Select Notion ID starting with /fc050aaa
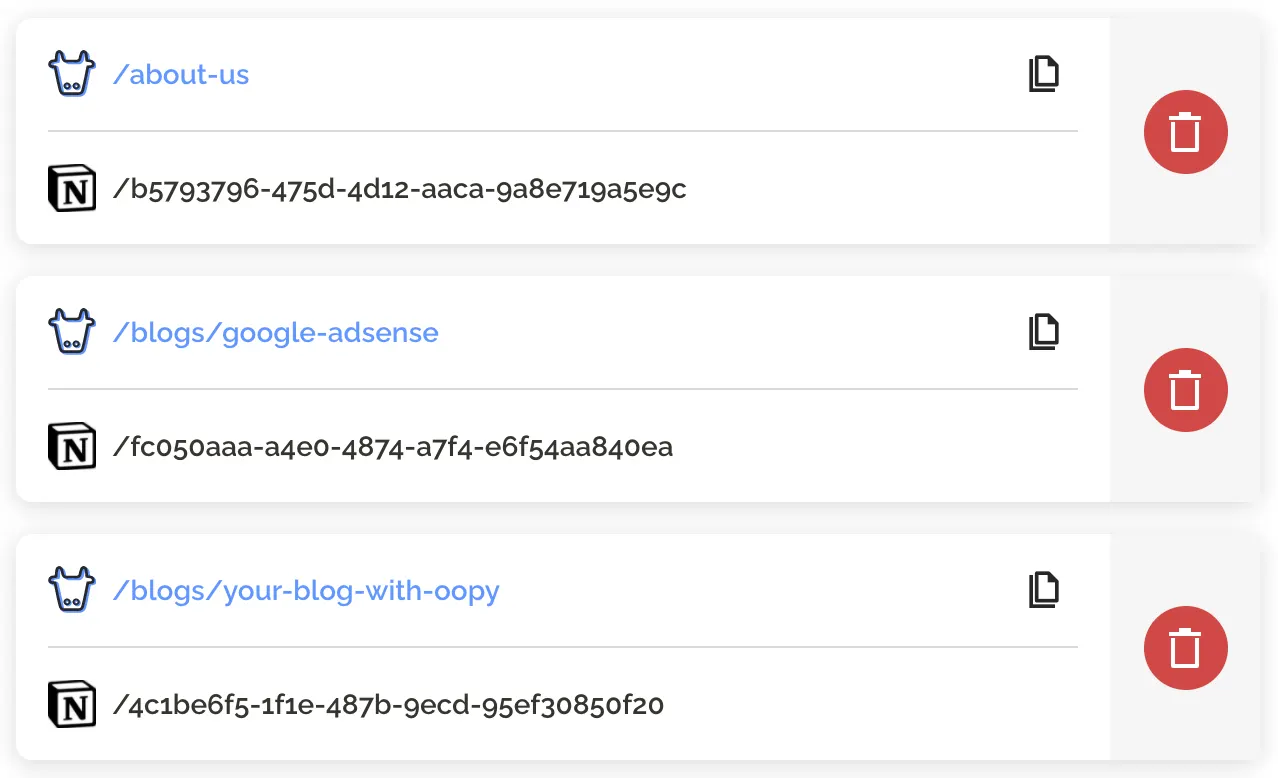Screen dimensions: 1278x778 pyautogui.click(x=393, y=446)
